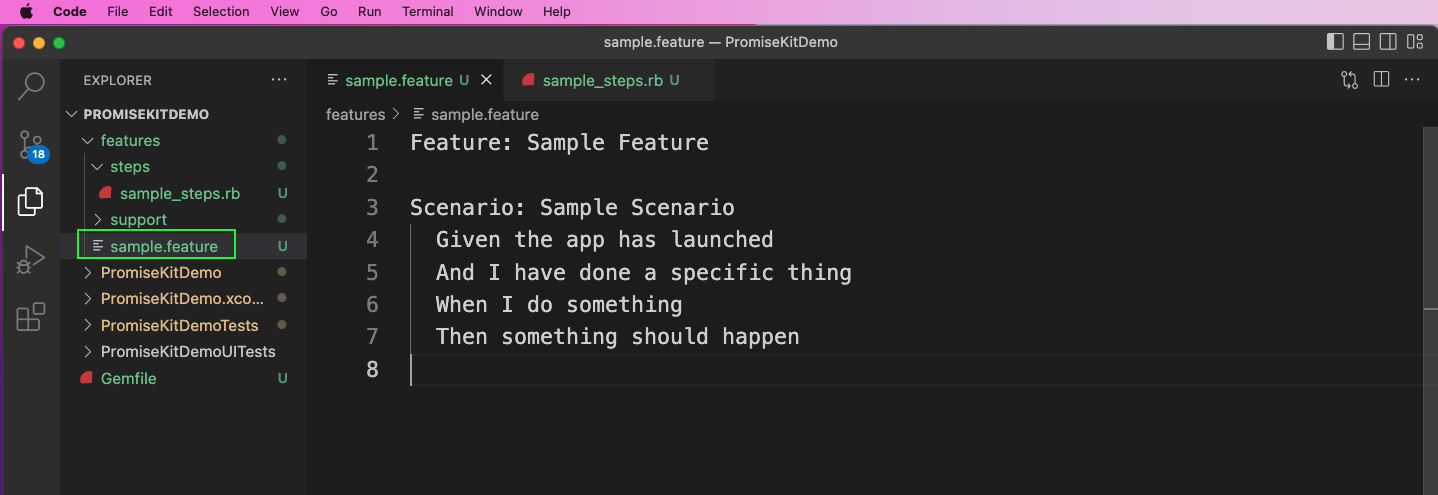Image resolution: width=1438 pixels, height=495 pixels.
Task: Open the Window menu
Action: point(498,12)
